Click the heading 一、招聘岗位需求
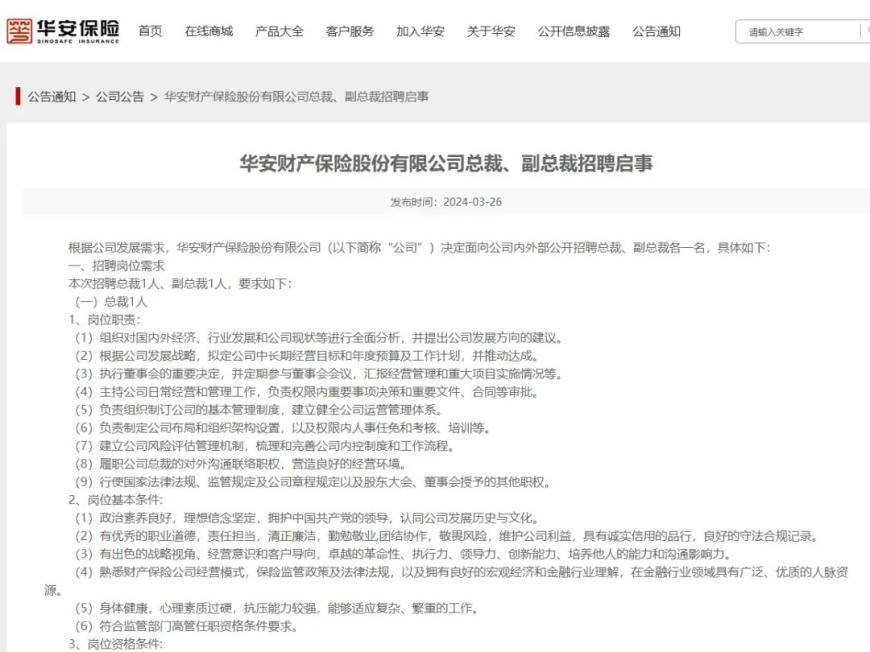 click(117, 265)
